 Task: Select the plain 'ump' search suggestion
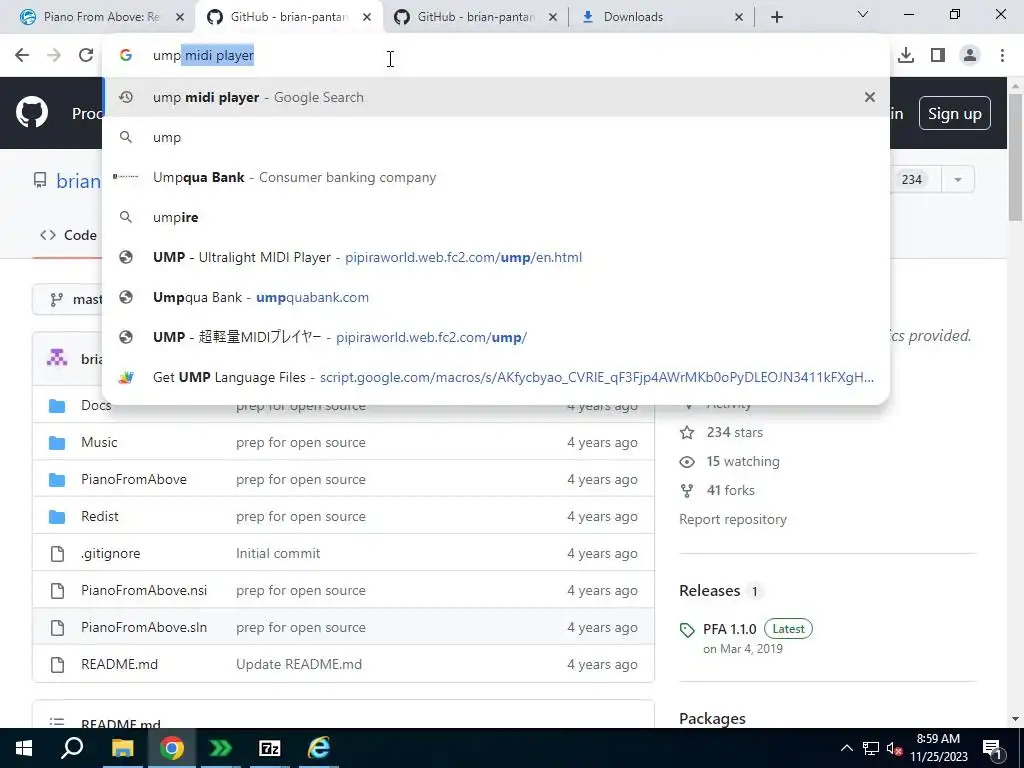click(496, 137)
